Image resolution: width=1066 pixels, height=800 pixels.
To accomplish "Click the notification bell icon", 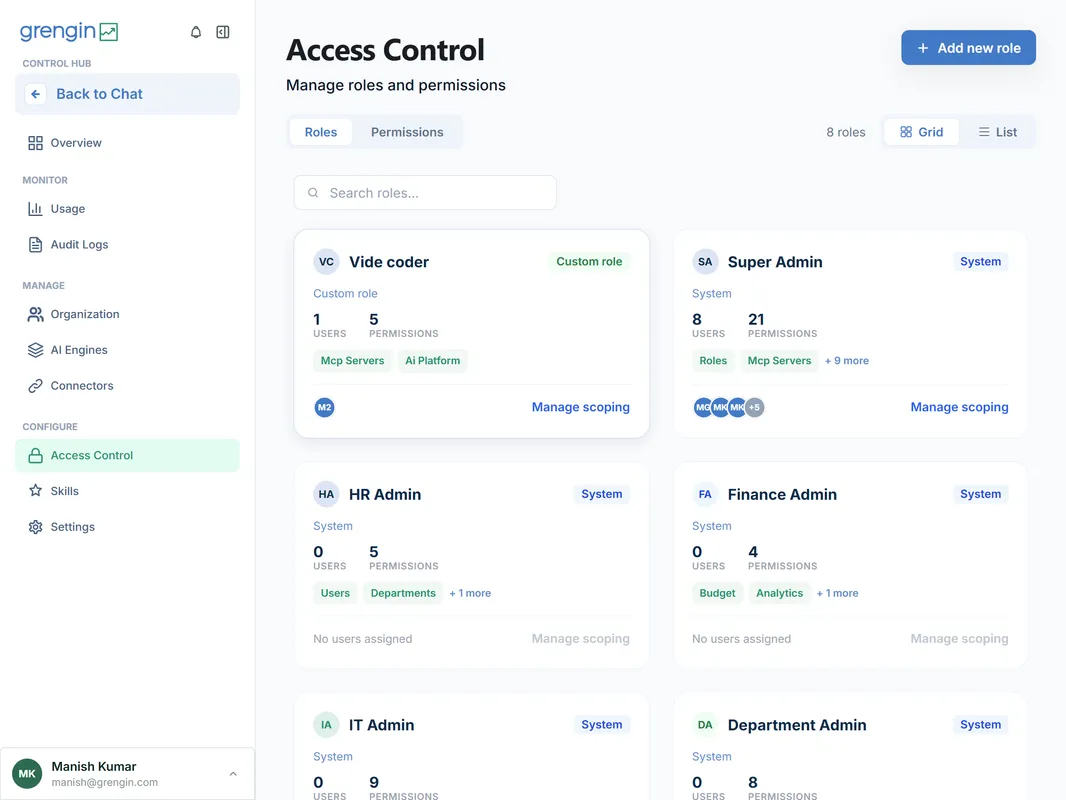I will (x=196, y=32).
